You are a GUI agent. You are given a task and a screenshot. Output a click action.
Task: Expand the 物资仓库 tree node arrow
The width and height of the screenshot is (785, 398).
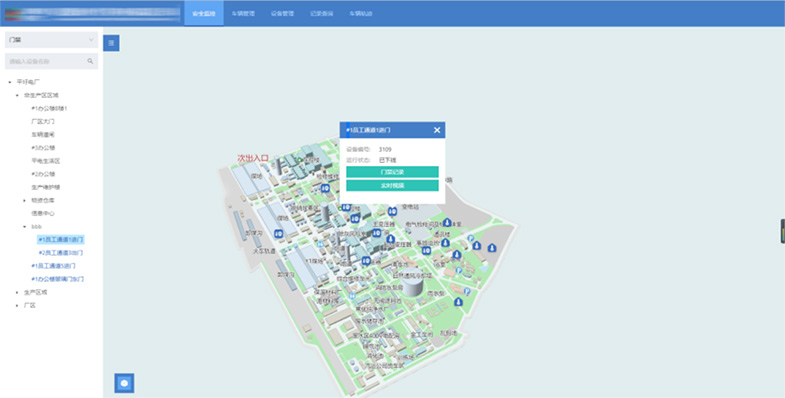click(x=25, y=200)
